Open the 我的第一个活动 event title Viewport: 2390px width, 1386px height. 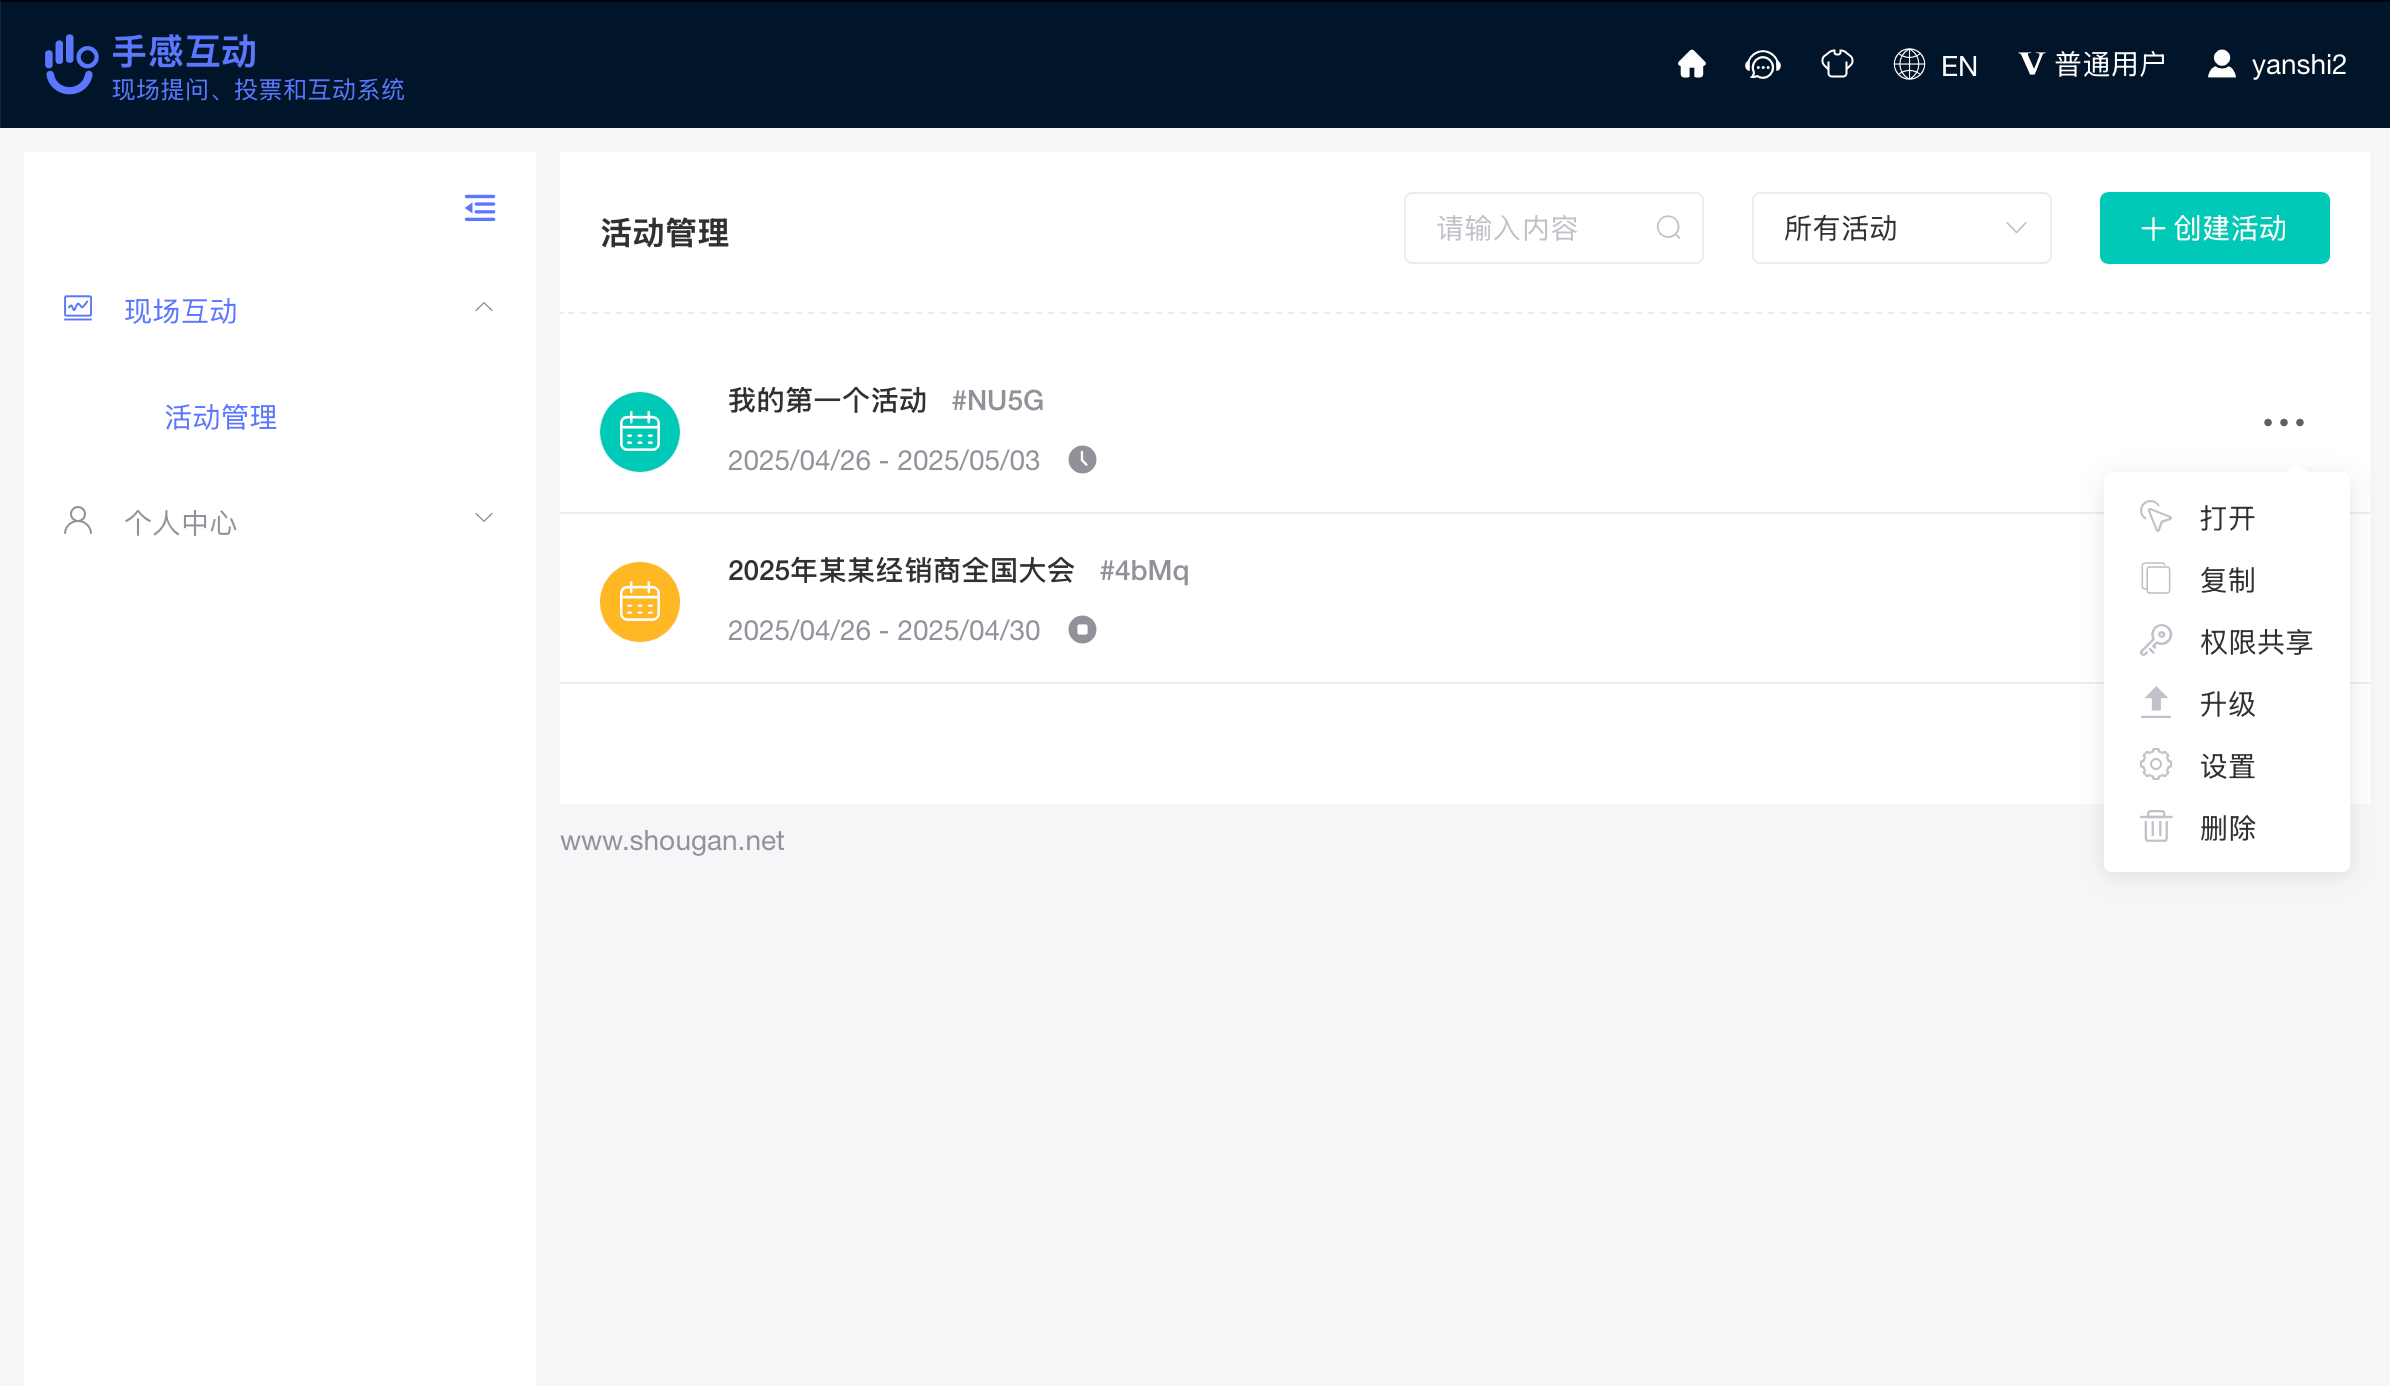[827, 401]
